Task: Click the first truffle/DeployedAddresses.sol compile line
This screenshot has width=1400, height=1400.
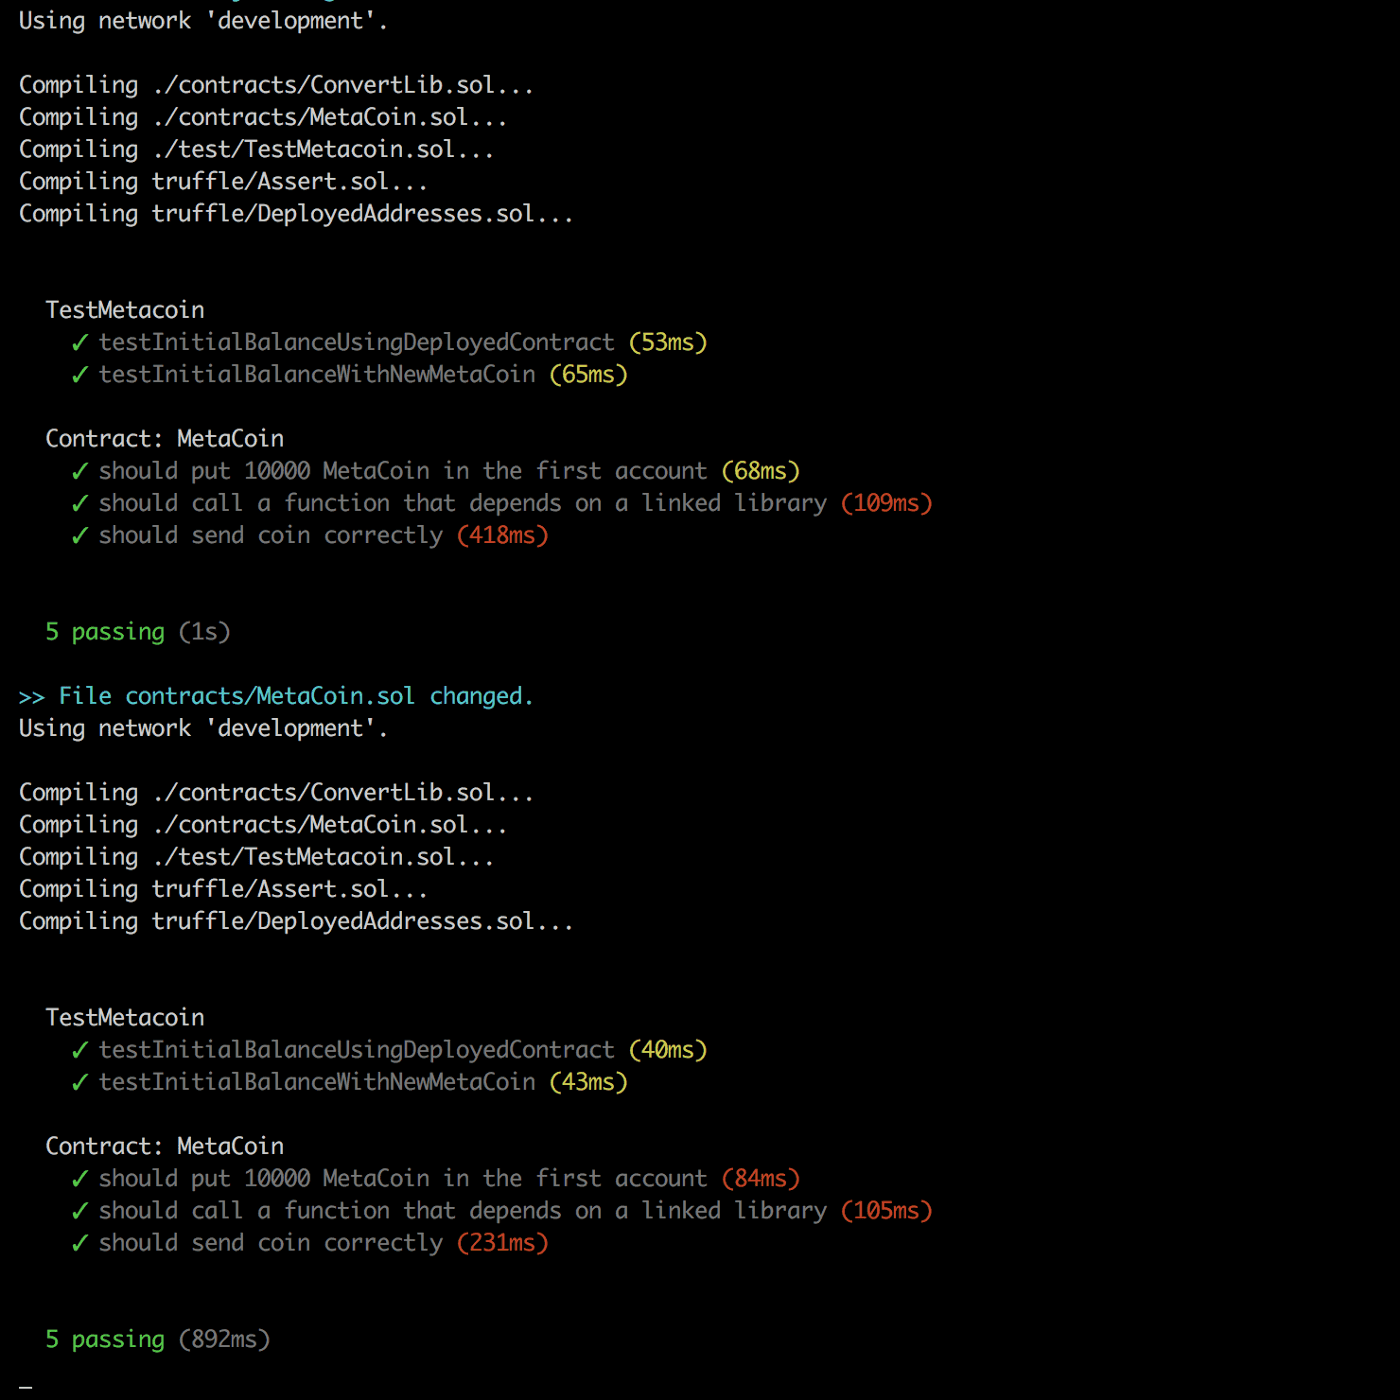Action: [x=296, y=214]
